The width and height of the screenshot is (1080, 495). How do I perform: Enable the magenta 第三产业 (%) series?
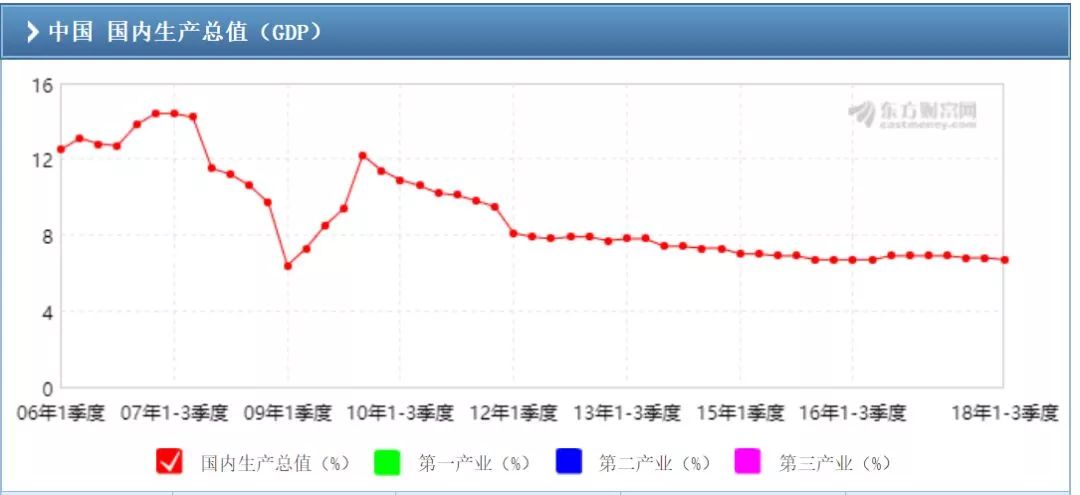(748, 461)
